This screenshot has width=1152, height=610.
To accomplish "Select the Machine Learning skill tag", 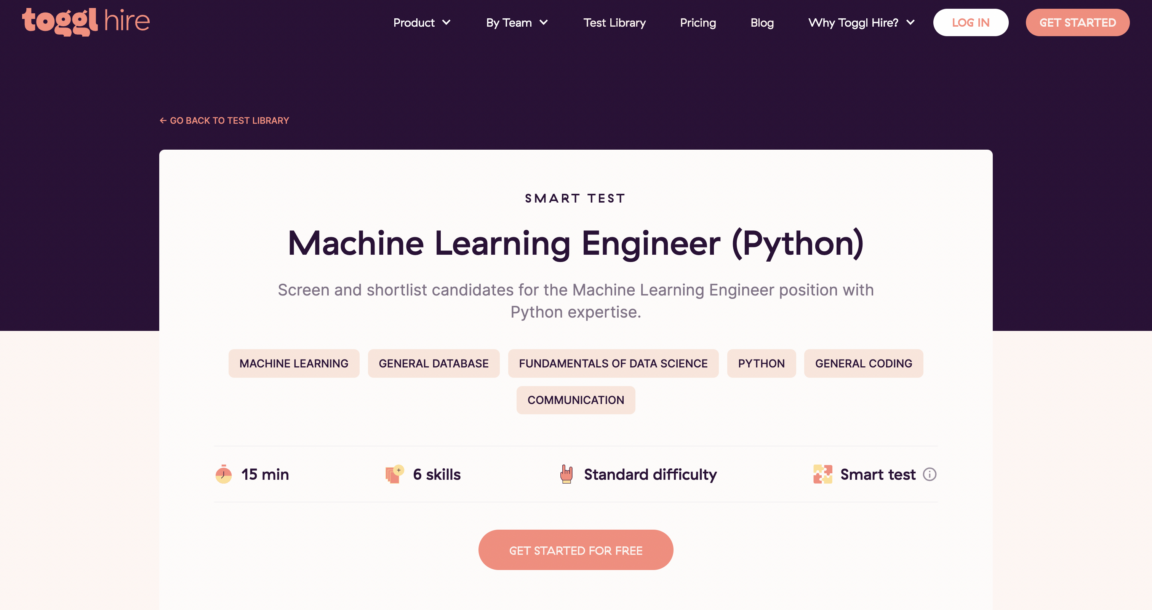I will click(294, 363).
